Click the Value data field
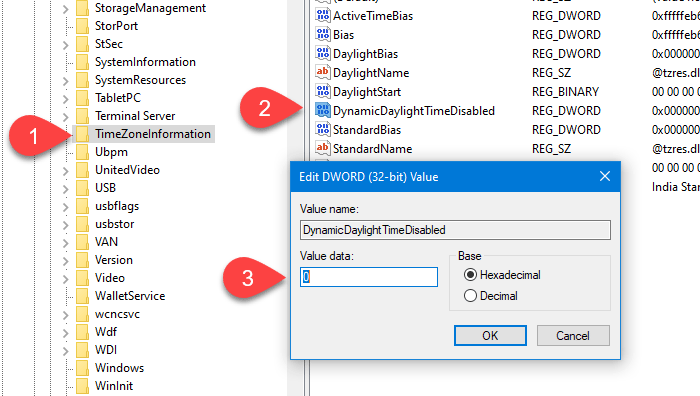The image size is (700, 396). click(369, 277)
